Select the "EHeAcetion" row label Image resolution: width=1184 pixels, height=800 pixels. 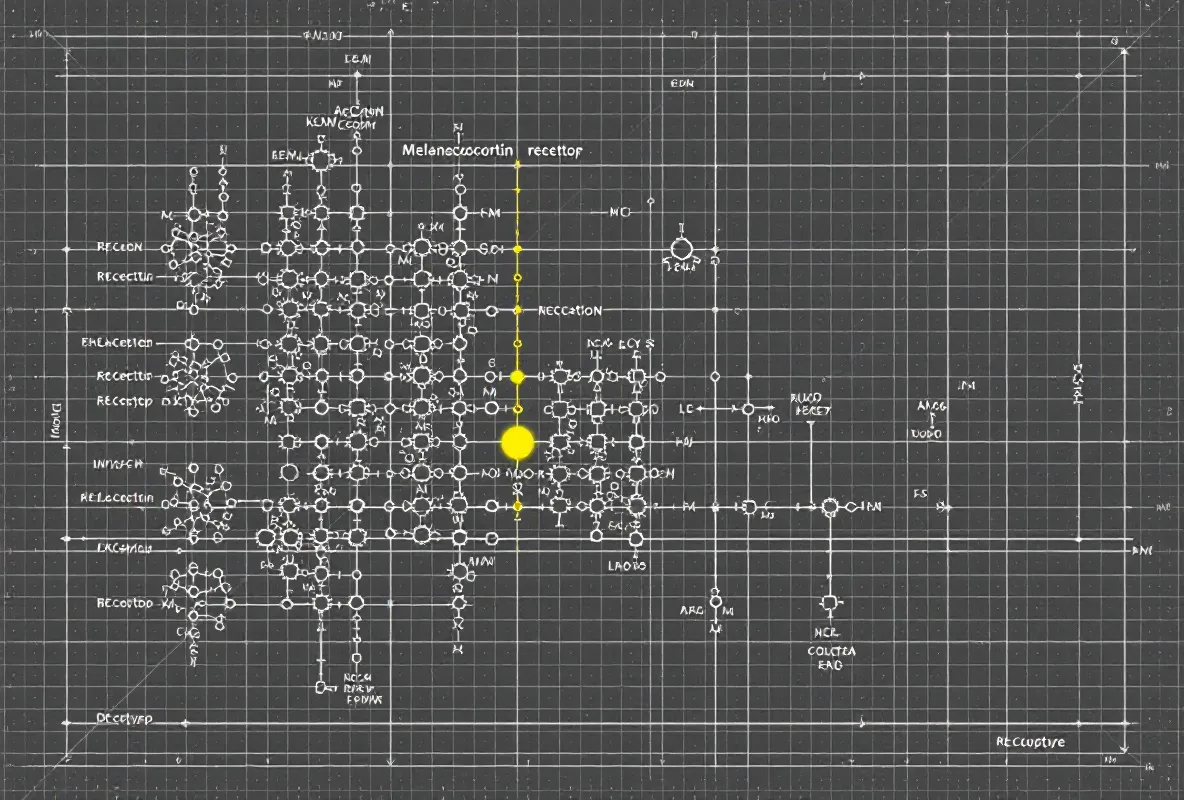coord(117,342)
